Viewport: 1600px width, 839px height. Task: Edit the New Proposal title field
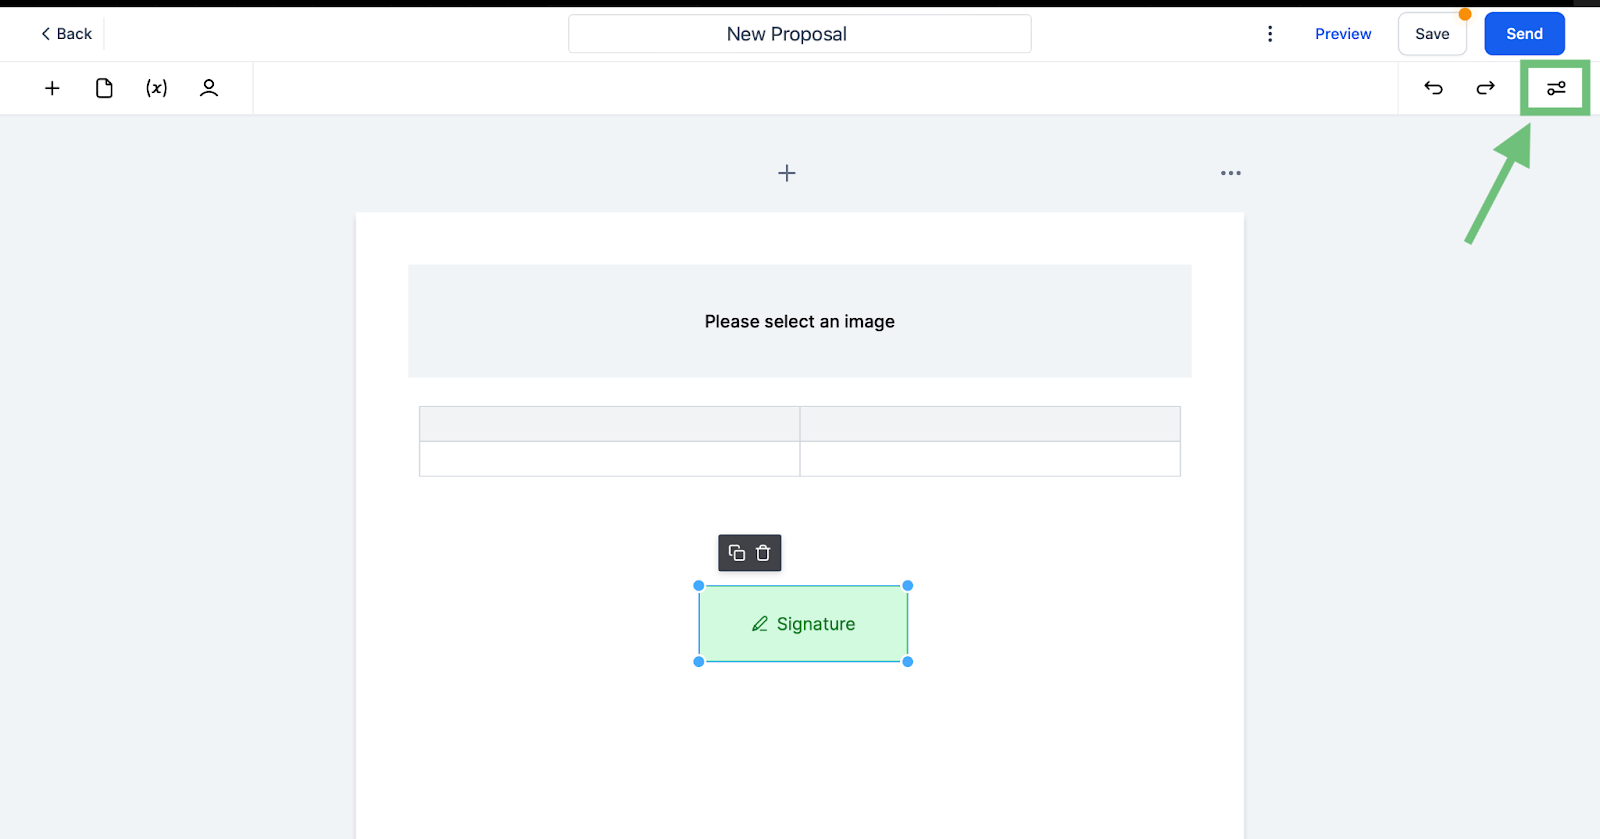coord(800,34)
